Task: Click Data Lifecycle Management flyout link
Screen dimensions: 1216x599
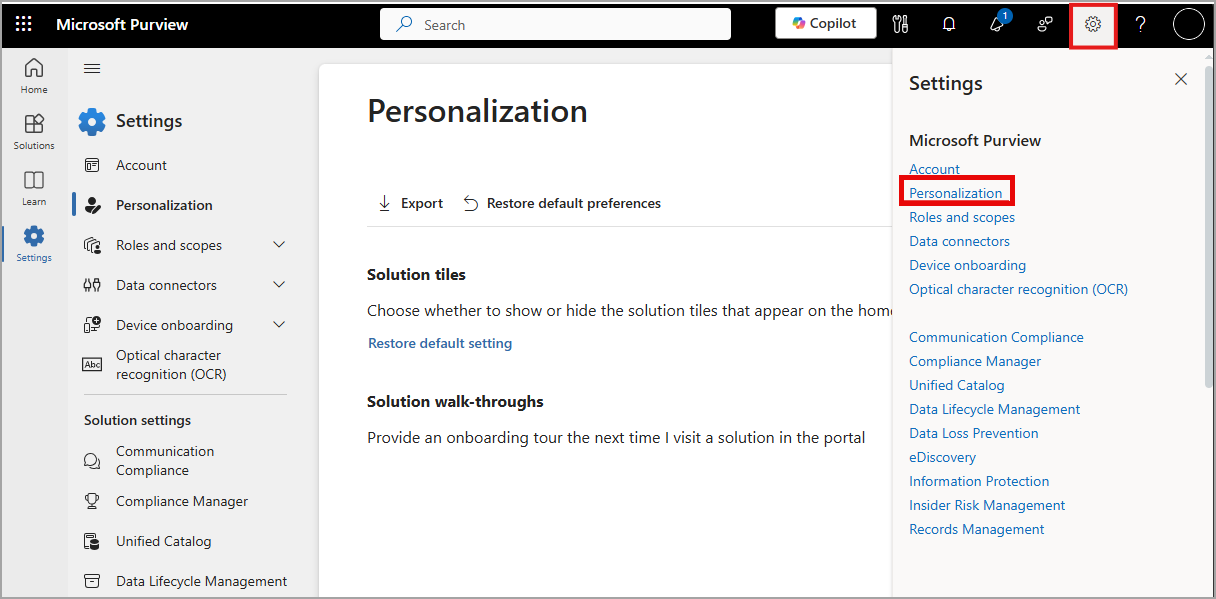Action: coord(994,409)
